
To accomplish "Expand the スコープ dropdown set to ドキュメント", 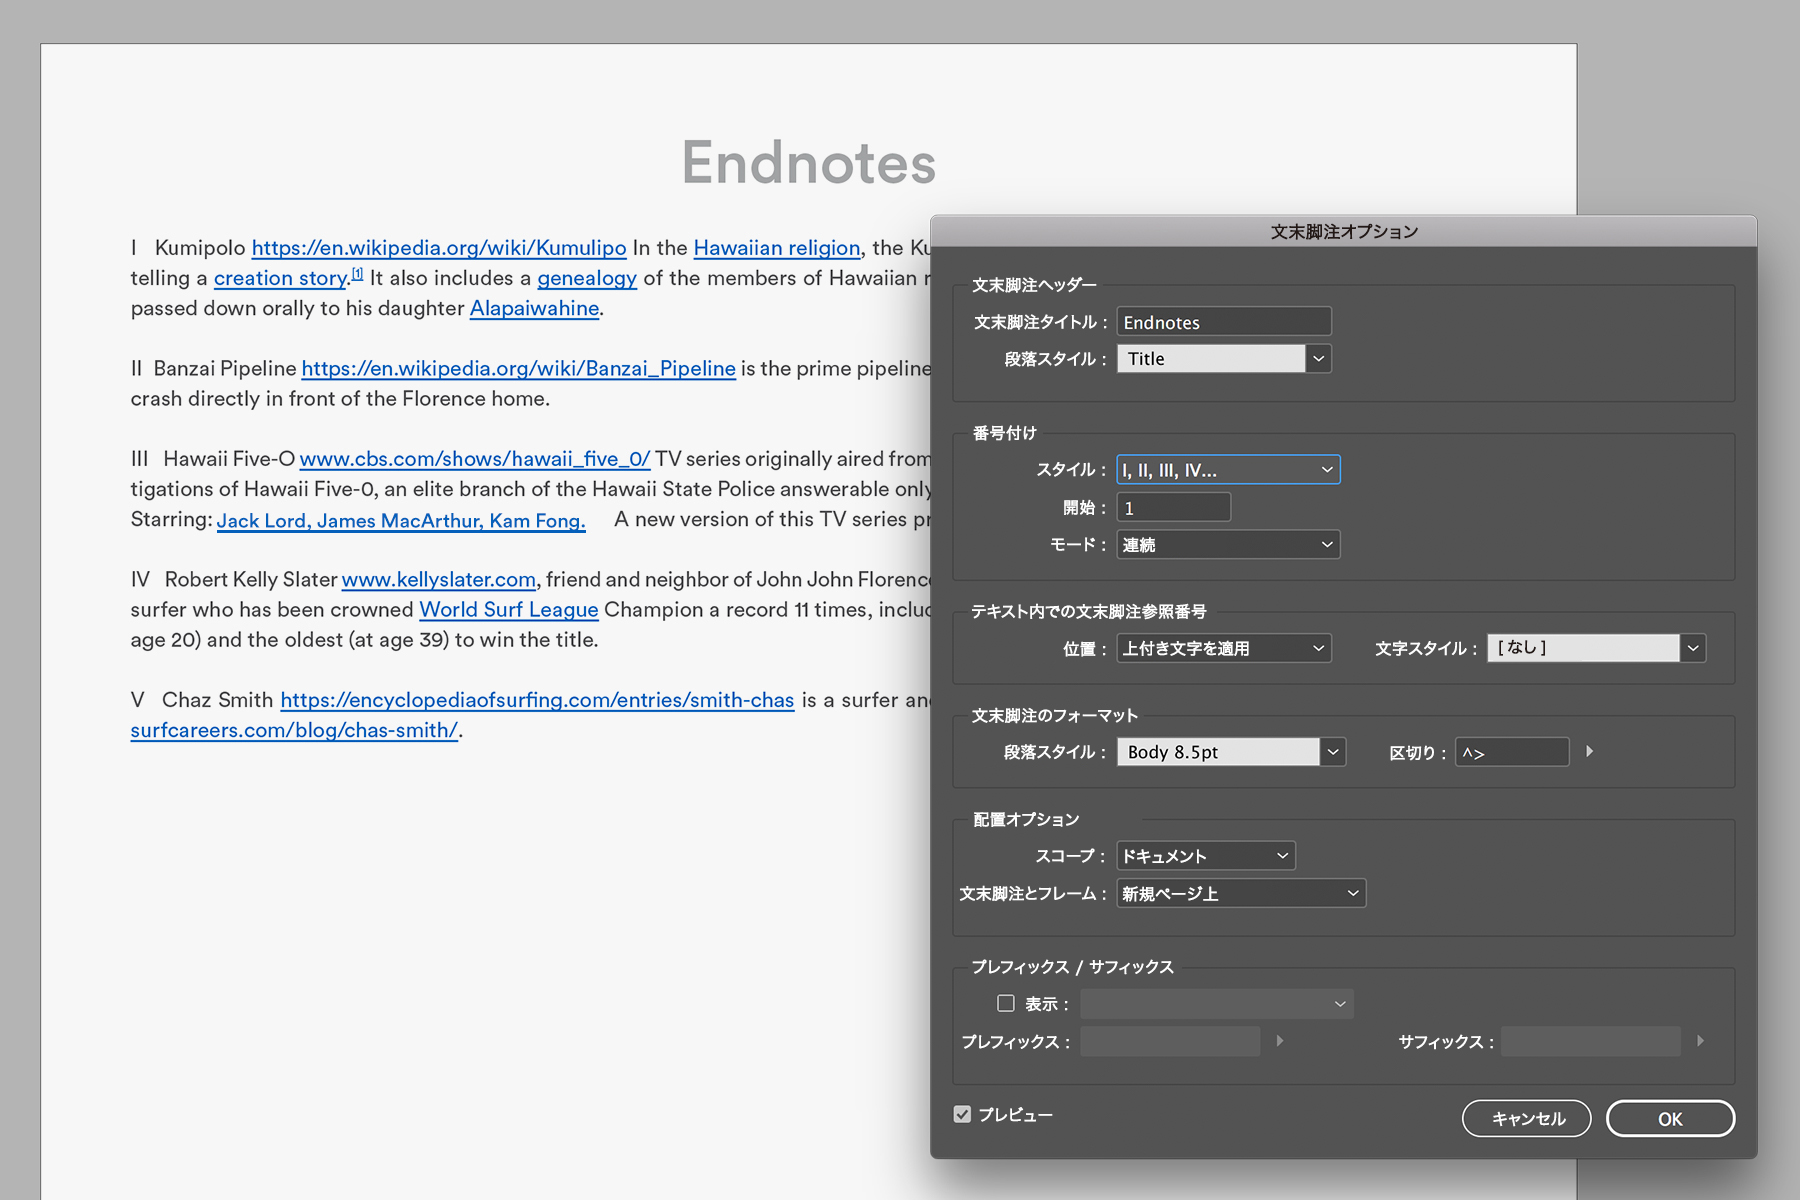I will (1205, 856).
